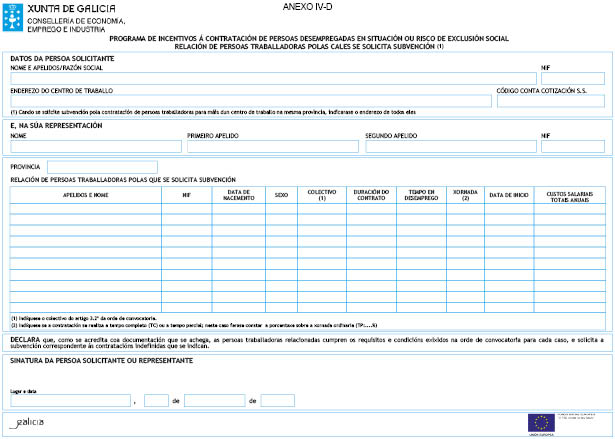This screenshot has height=439, width=615.
Task: Focus the Primeiro apelido input
Action: (272, 146)
